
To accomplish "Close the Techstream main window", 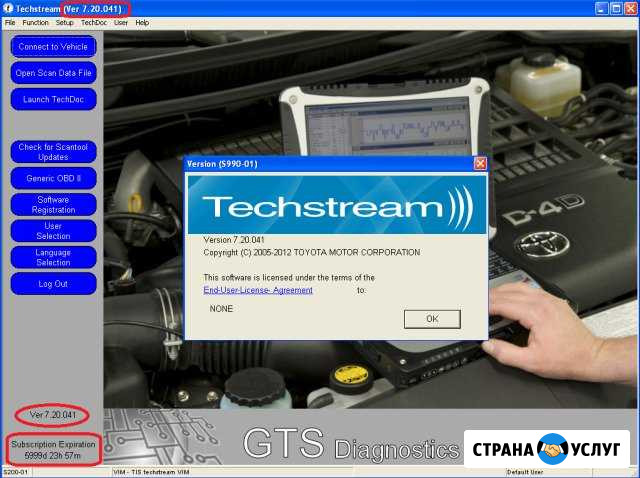I will point(631,9).
